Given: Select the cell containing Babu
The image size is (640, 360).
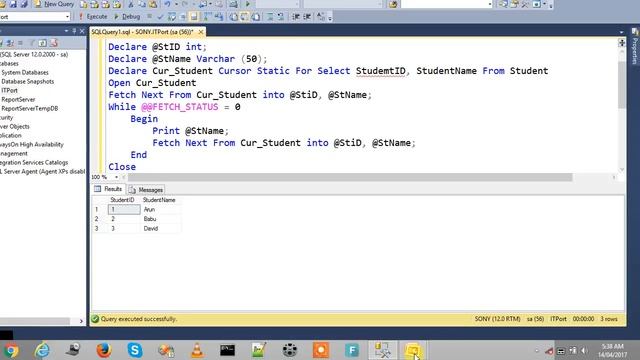Looking at the screenshot, I should (x=161, y=219).
